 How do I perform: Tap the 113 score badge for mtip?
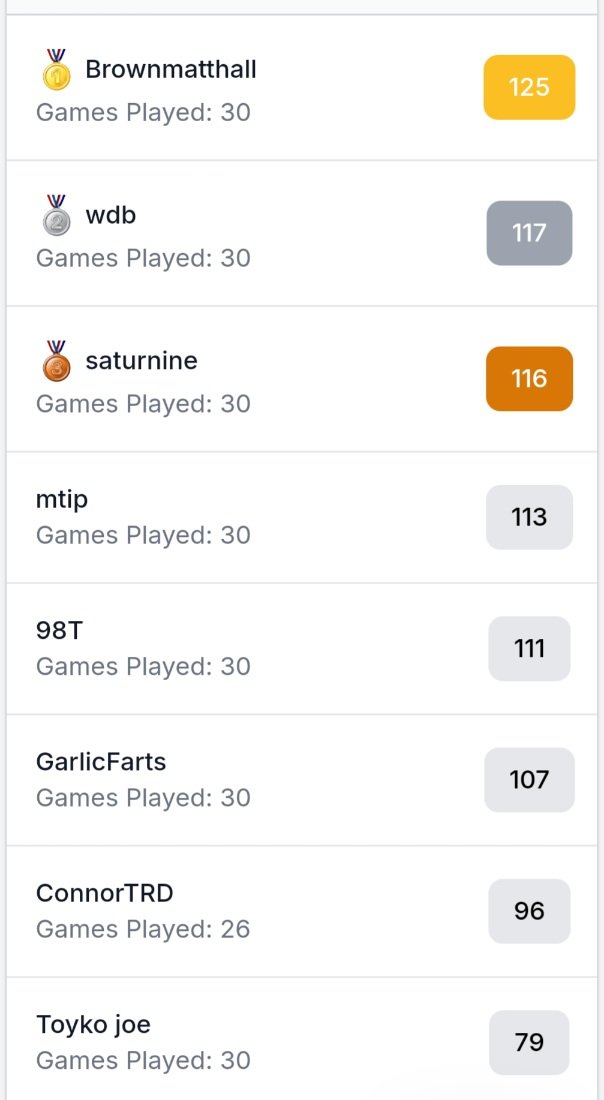click(x=529, y=517)
